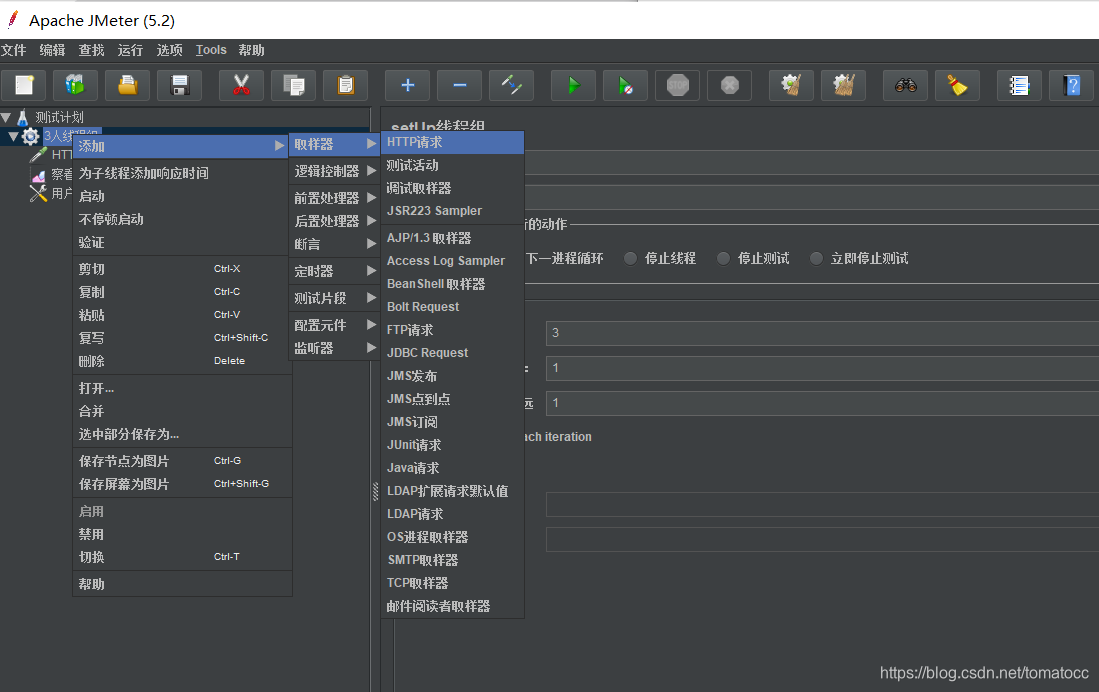
Task: Click the Copy icon in toolbar
Action: click(x=293, y=86)
